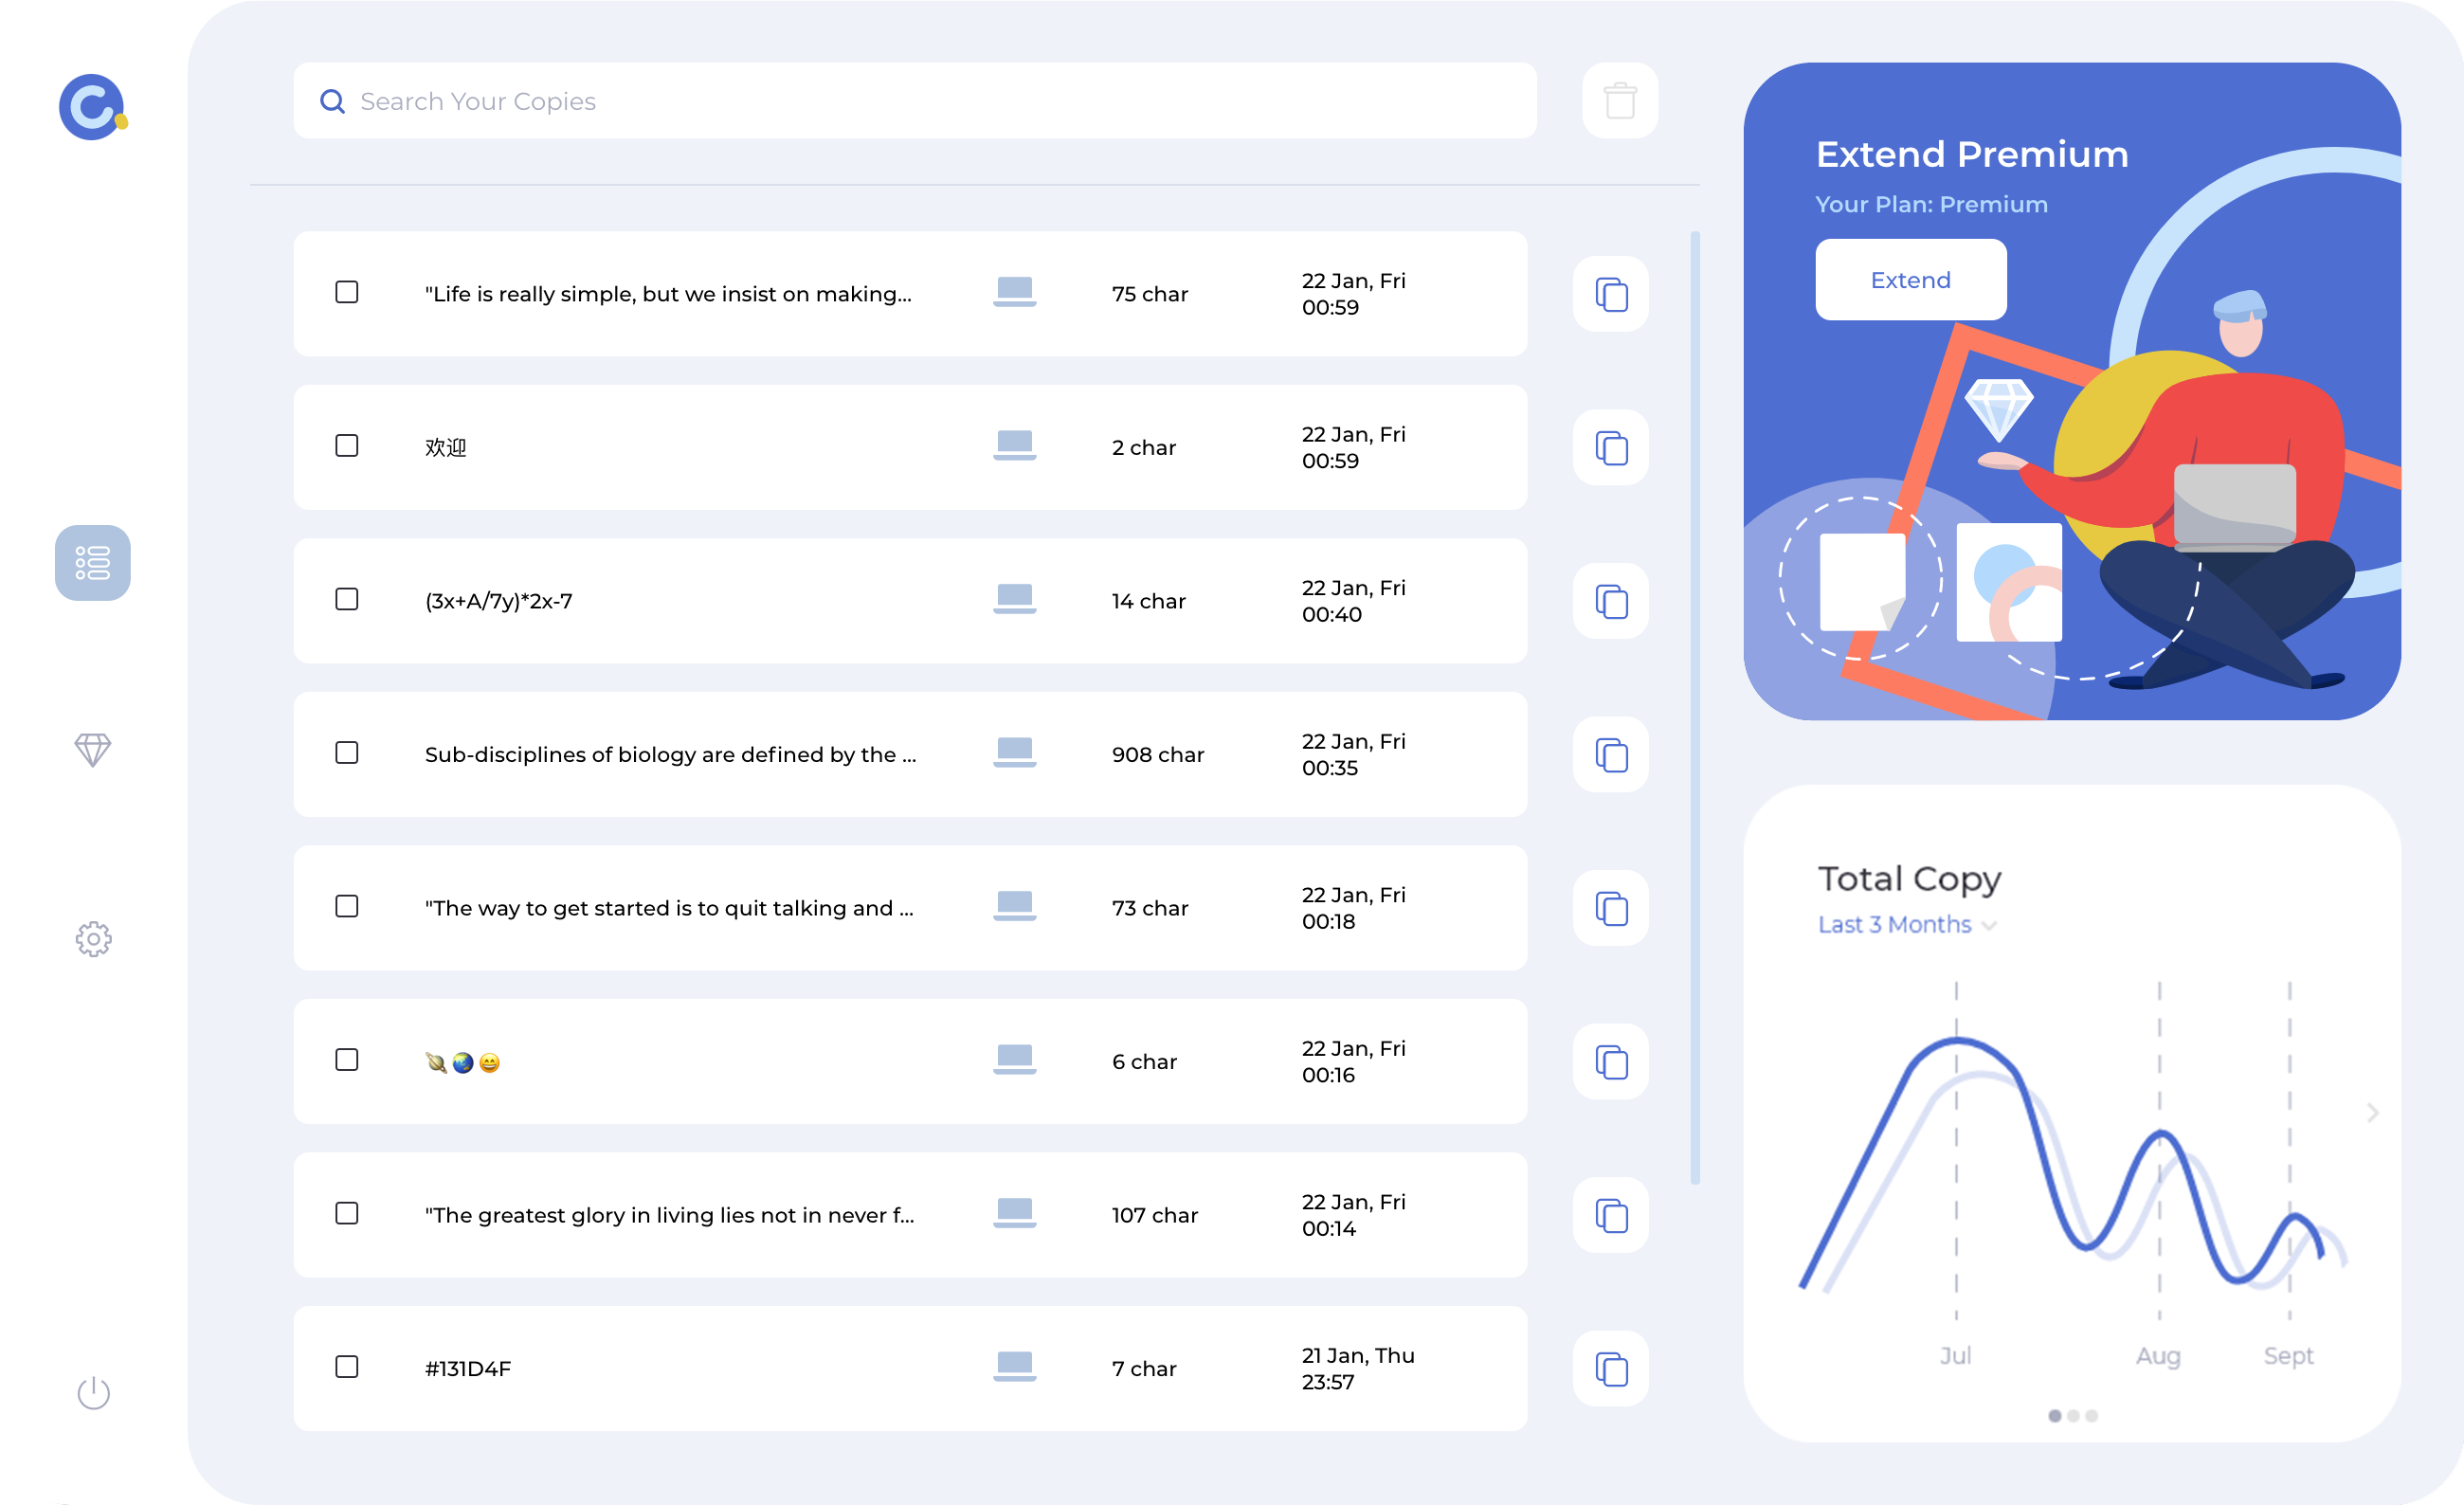Viewport: 2464px width, 1505px height.
Task: Copy the (3x+A/7y)*2x-7 entry
Action: pos(1610,601)
